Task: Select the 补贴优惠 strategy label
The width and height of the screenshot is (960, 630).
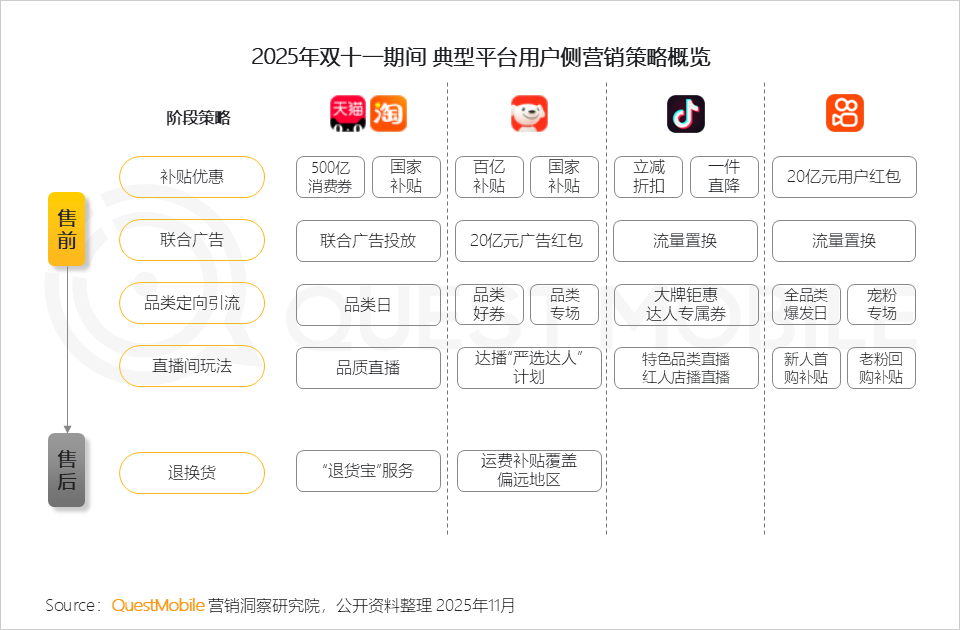Action: click(191, 177)
